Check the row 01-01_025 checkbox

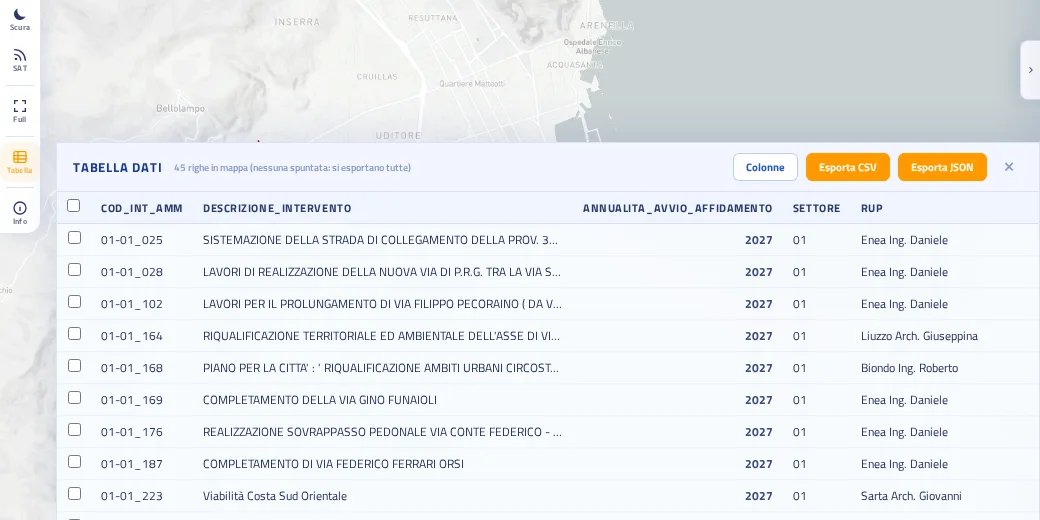74,237
